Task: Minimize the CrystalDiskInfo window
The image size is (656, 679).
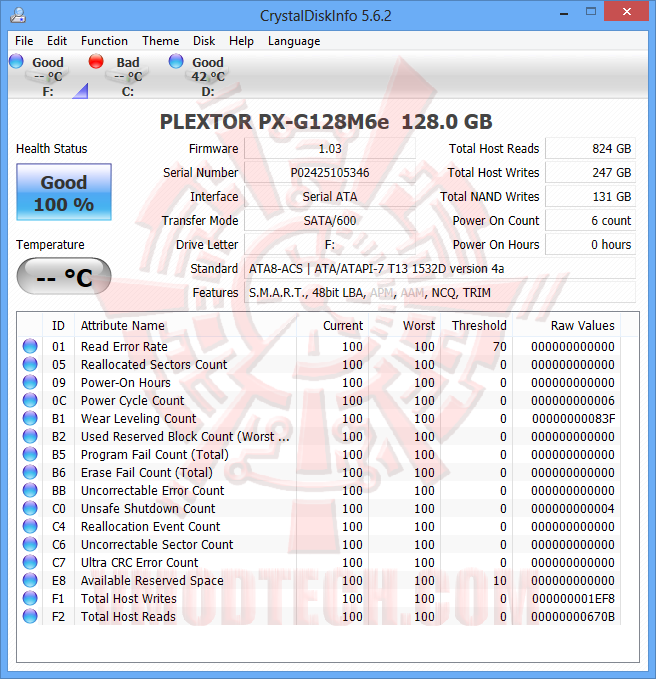Action: pos(564,13)
